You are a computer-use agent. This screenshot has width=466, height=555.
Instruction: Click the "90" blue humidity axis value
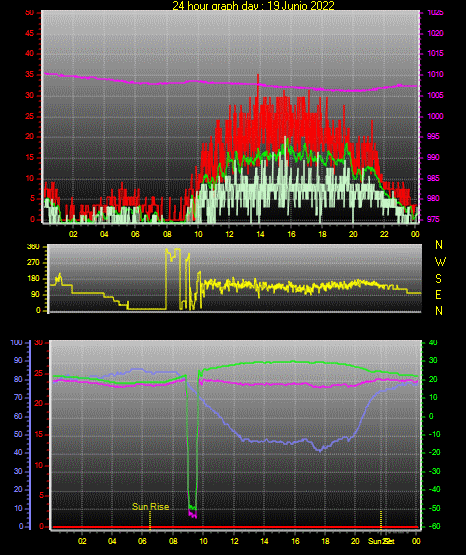[x=18, y=360]
